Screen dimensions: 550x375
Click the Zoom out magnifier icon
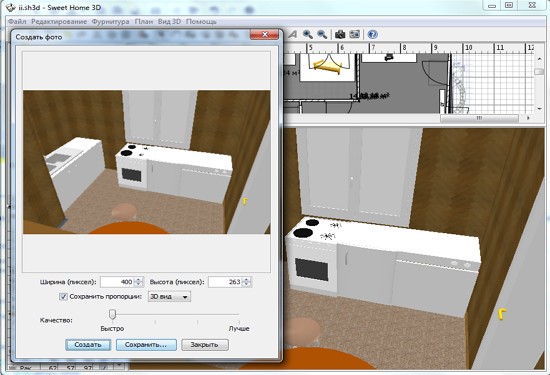point(322,34)
